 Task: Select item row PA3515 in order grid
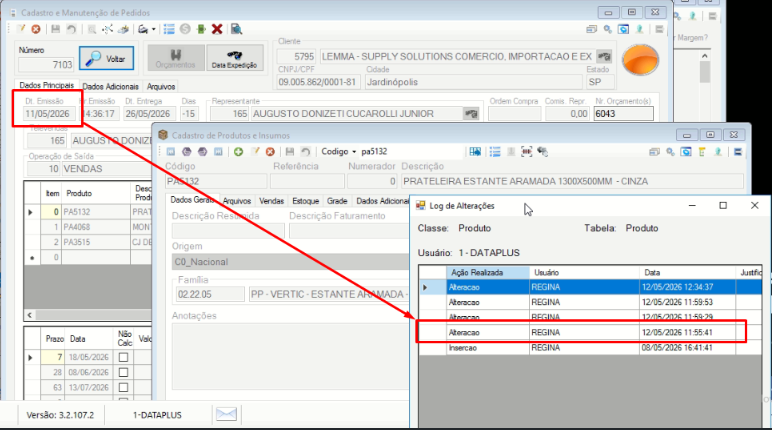pos(88,242)
